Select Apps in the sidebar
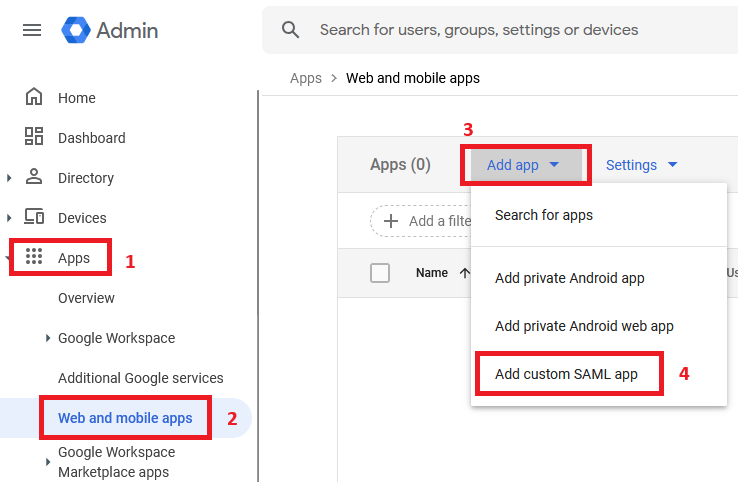The image size is (738, 482). click(x=74, y=258)
